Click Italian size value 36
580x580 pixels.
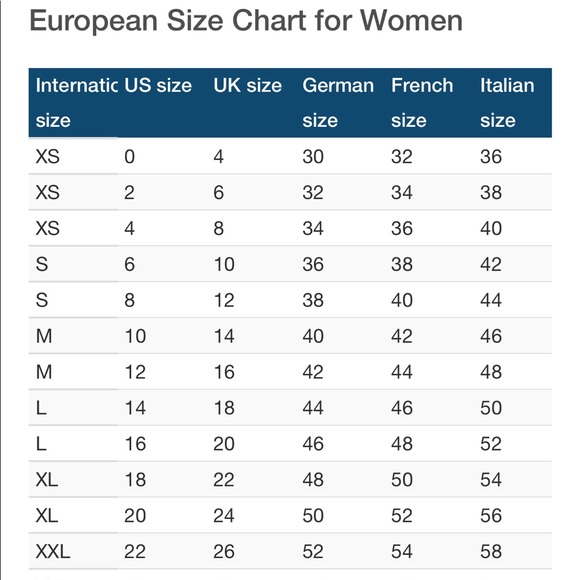coord(491,156)
